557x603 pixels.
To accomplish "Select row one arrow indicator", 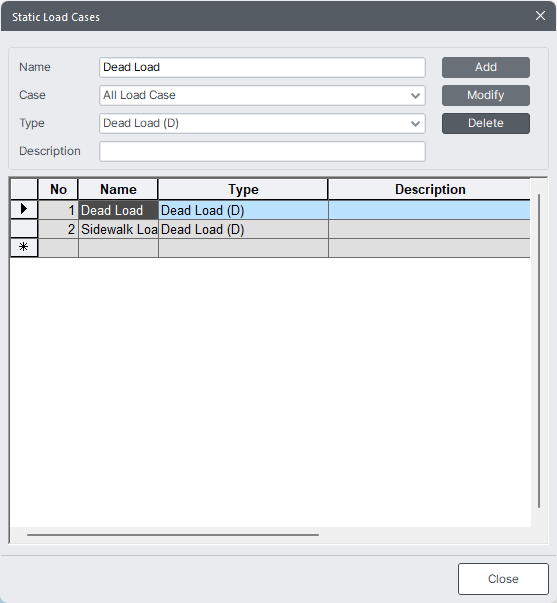I will (24, 210).
